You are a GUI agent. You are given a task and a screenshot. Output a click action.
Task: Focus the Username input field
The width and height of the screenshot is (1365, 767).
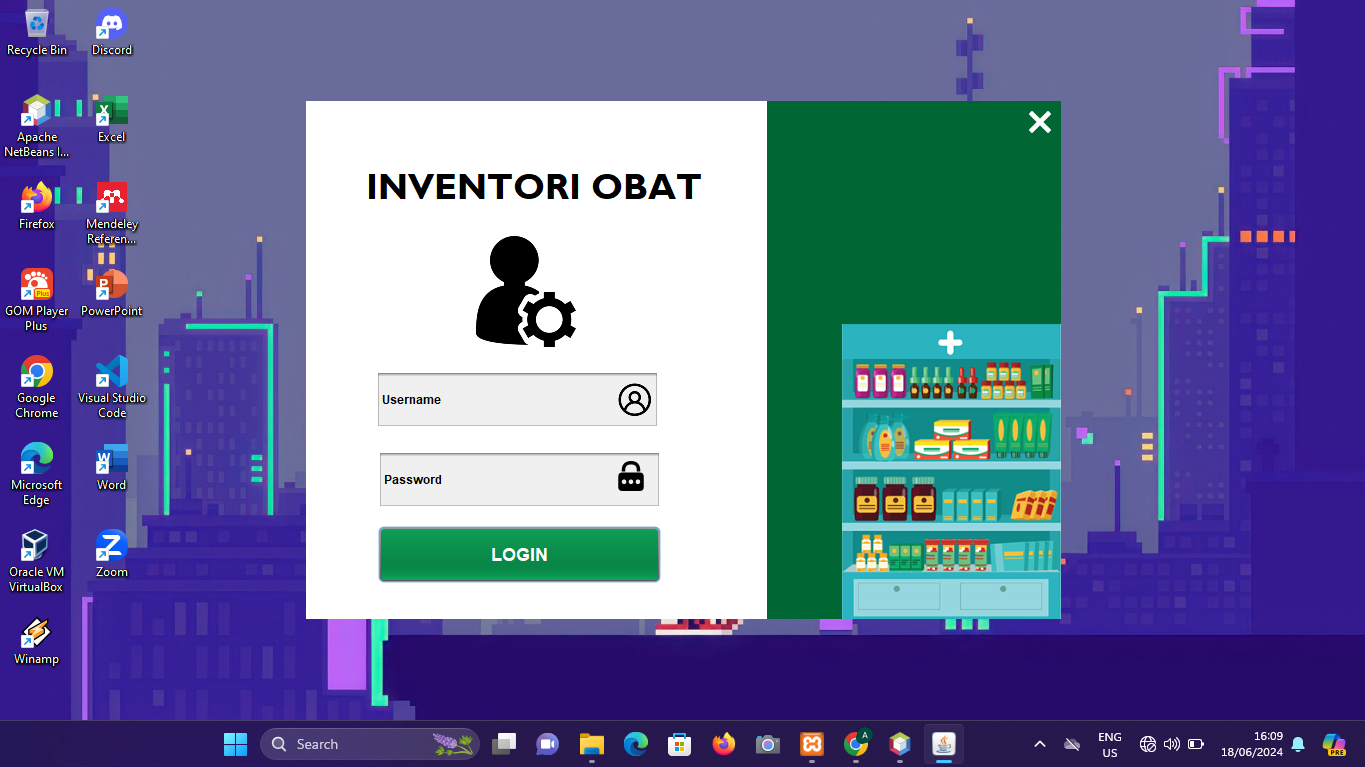(x=495, y=400)
